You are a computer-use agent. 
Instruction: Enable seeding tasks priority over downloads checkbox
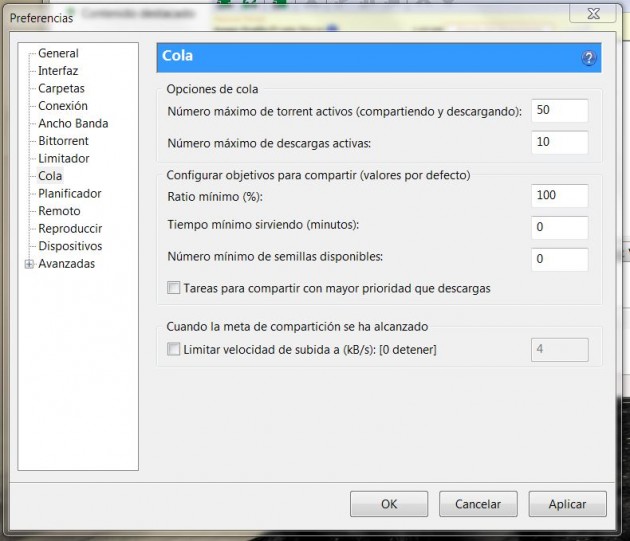click(174, 288)
